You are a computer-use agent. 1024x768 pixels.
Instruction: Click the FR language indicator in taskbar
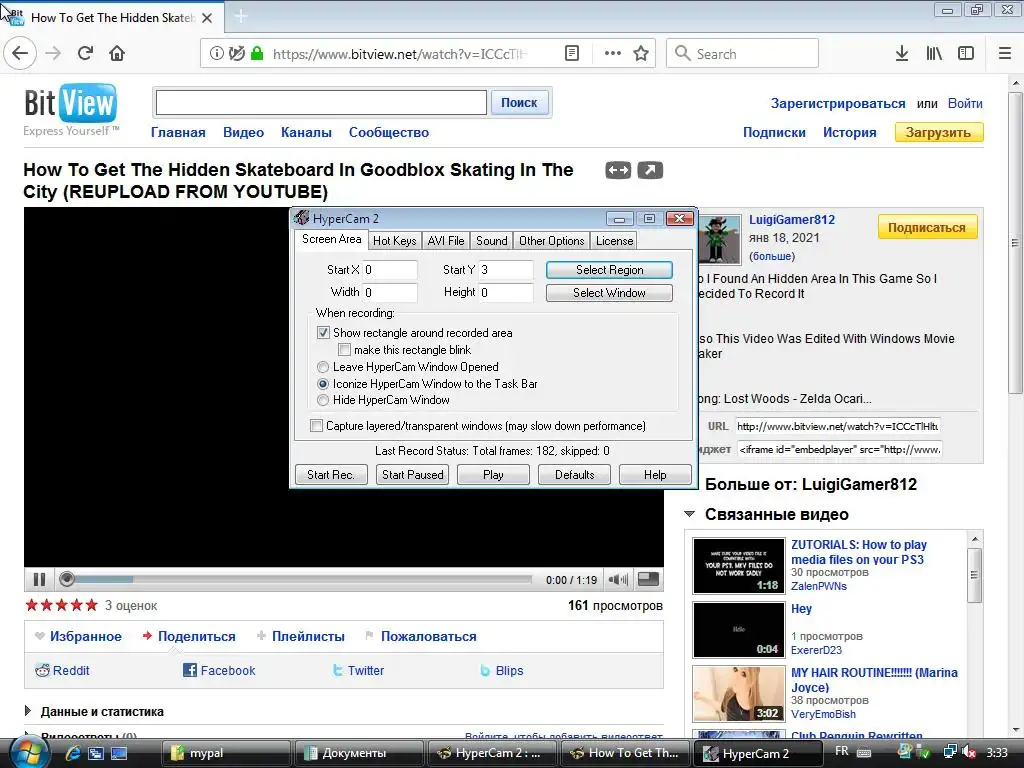point(842,751)
